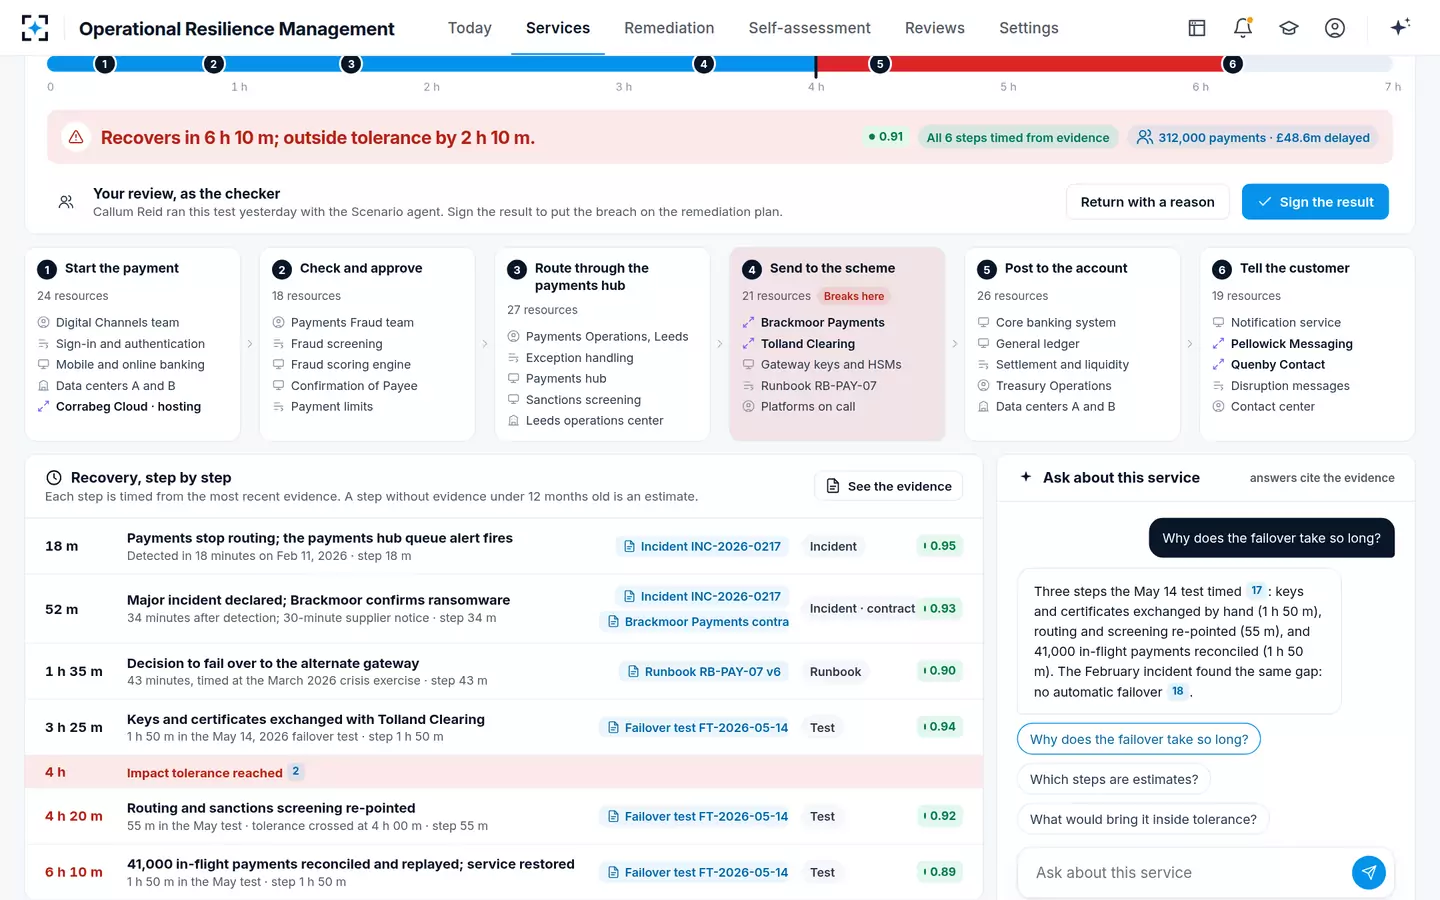
Task: Choose suggestion Which steps are estimates?
Action: [1114, 779]
